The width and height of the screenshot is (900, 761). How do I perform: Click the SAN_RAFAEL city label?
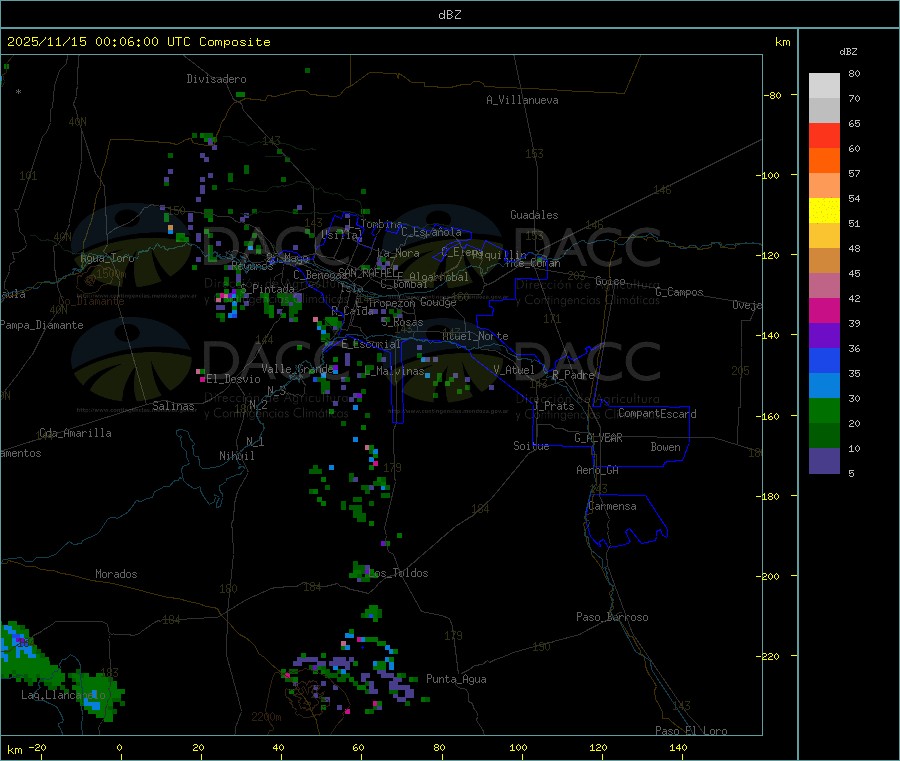368,272
